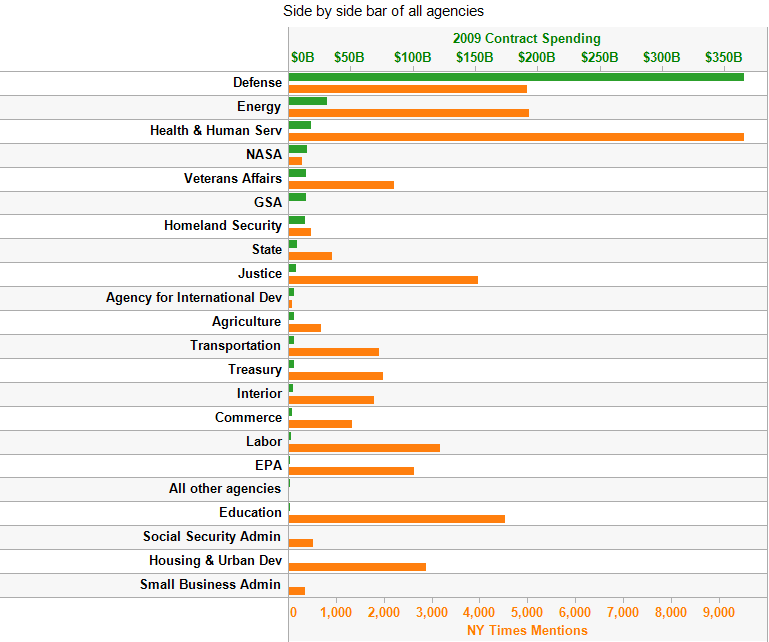Screen dimensions: 769x642
Task: Select the 'All other agencies' row label
Action: coord(225,489)
